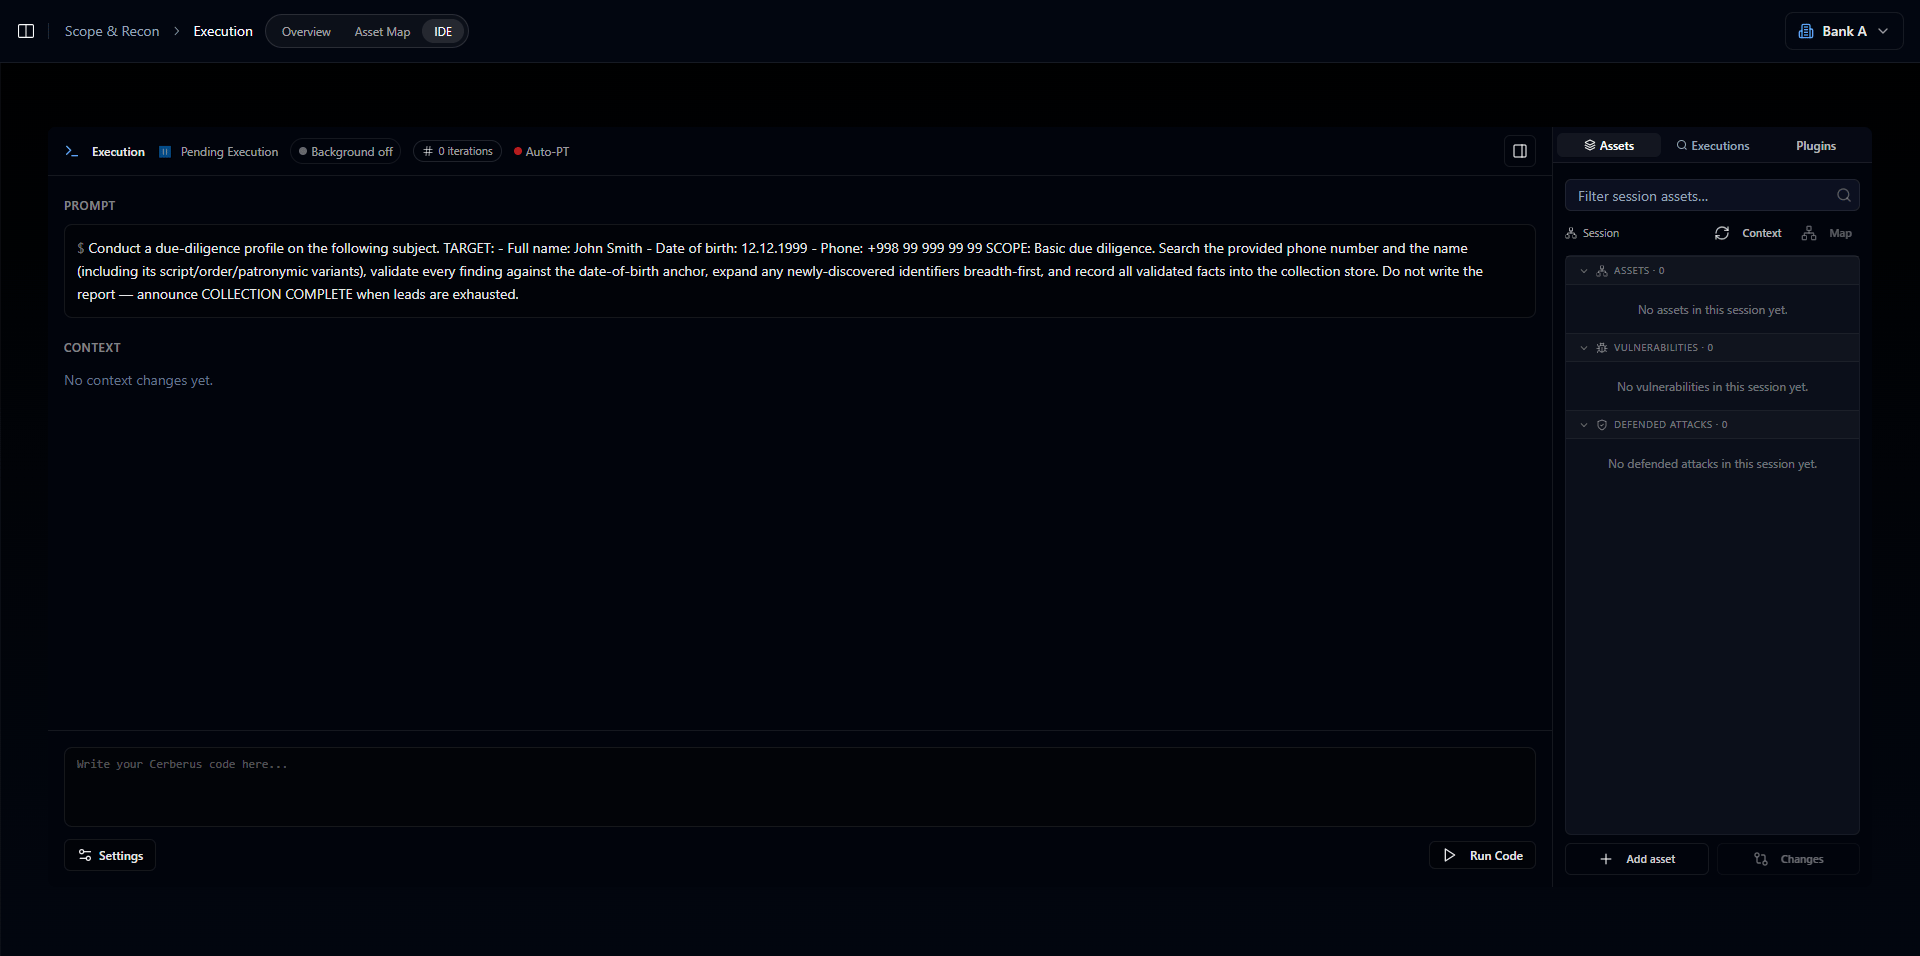Click 'No vulnerabilities in this session yet' text
The width and height of the screenshot is (1920, 956).
[x=1712, y=387]
